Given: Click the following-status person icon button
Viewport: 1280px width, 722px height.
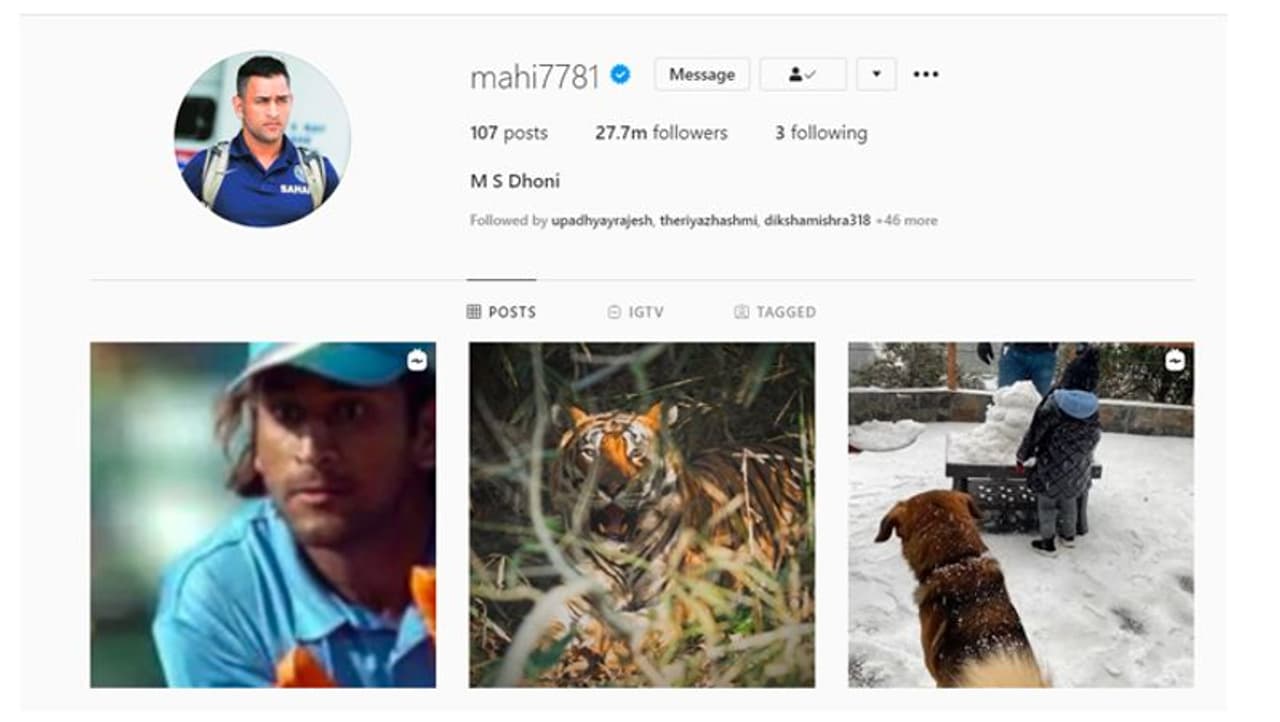Looking at the screenshot, I should click(803, 74).
